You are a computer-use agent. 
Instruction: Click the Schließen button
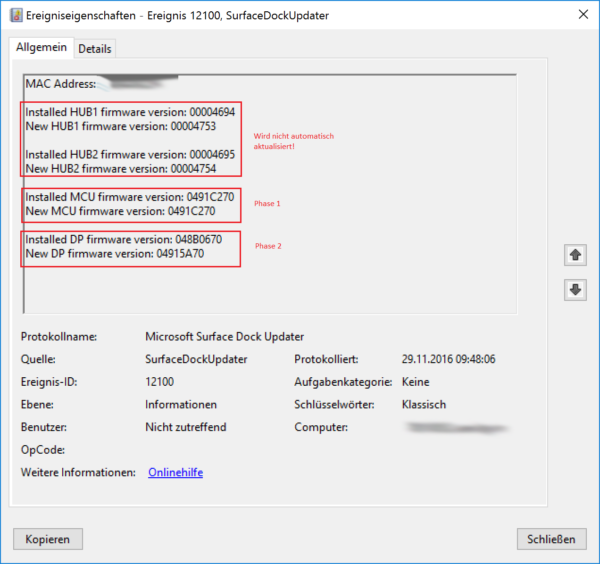click(x=551, y=539)
